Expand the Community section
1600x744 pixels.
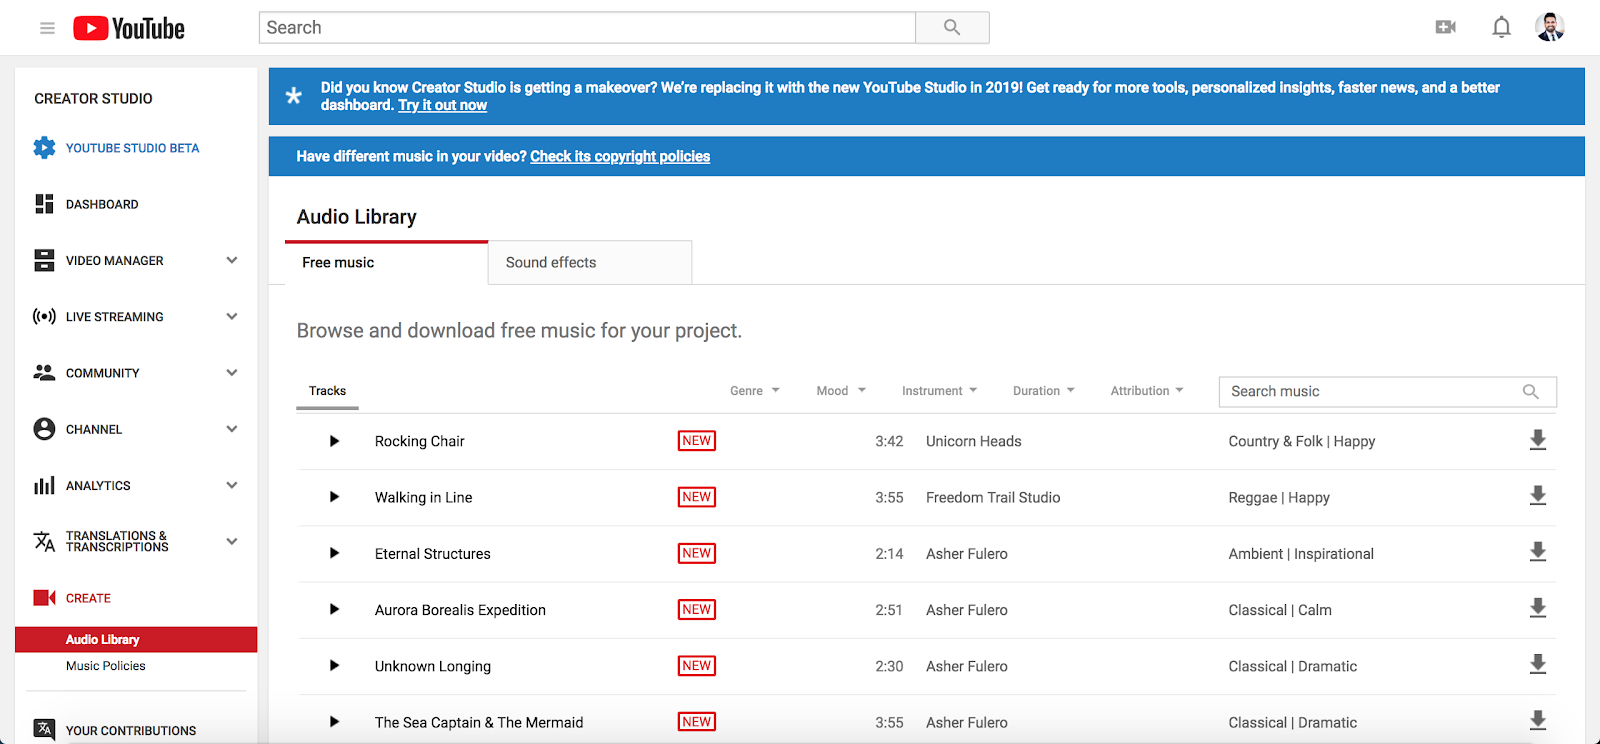232,373
